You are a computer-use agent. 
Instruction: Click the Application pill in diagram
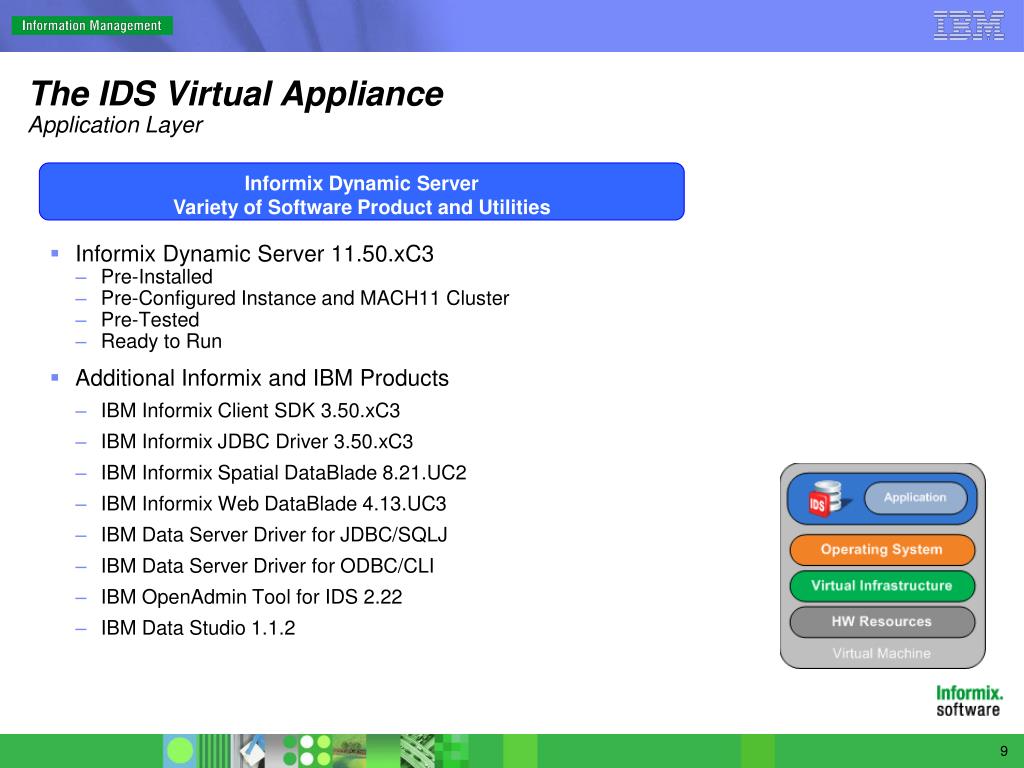[x=915, y=498]
